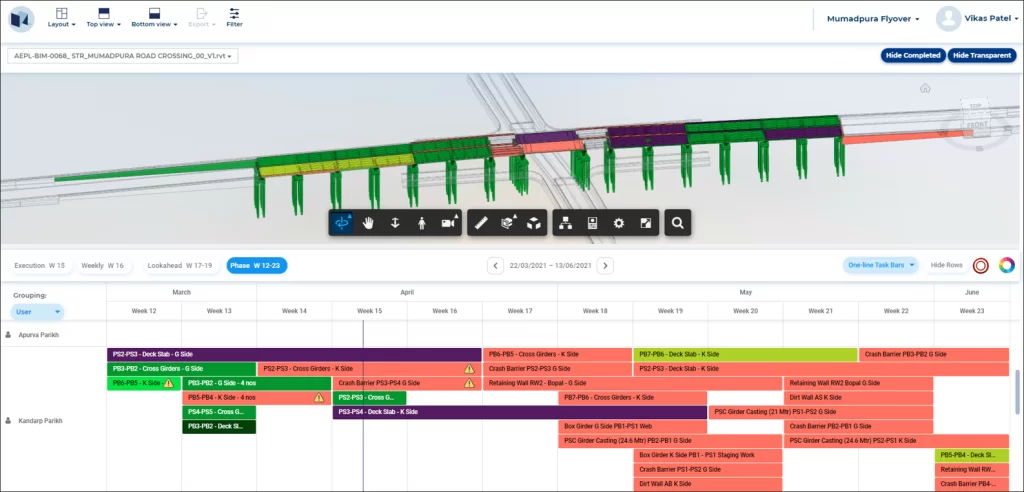Toggle Hide Transparent elements
This screenshot has height=492, width=1024.
click(982, 55)
